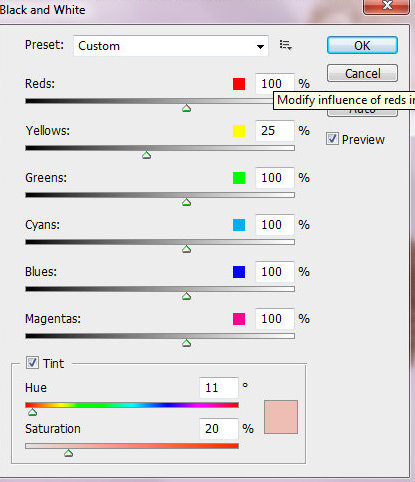Viewport: 415px width, 482px height.
Task: Click the Saturation slider handle
Action: pyautogui.click(x=69, y=453)
